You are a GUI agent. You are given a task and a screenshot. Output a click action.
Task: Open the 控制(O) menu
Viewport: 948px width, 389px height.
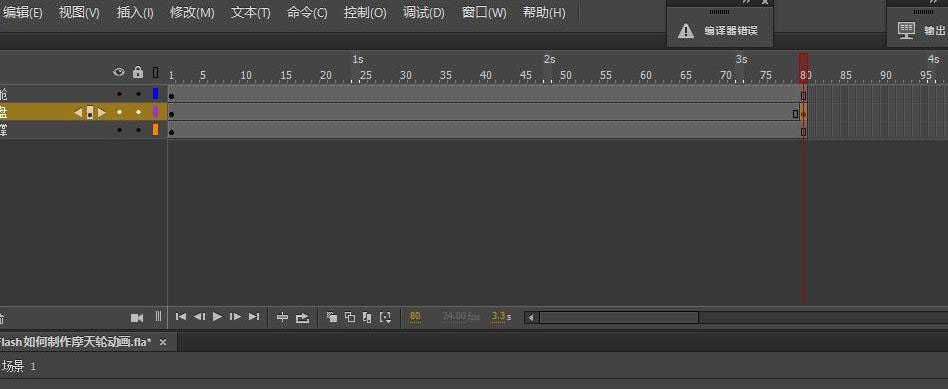365,12
